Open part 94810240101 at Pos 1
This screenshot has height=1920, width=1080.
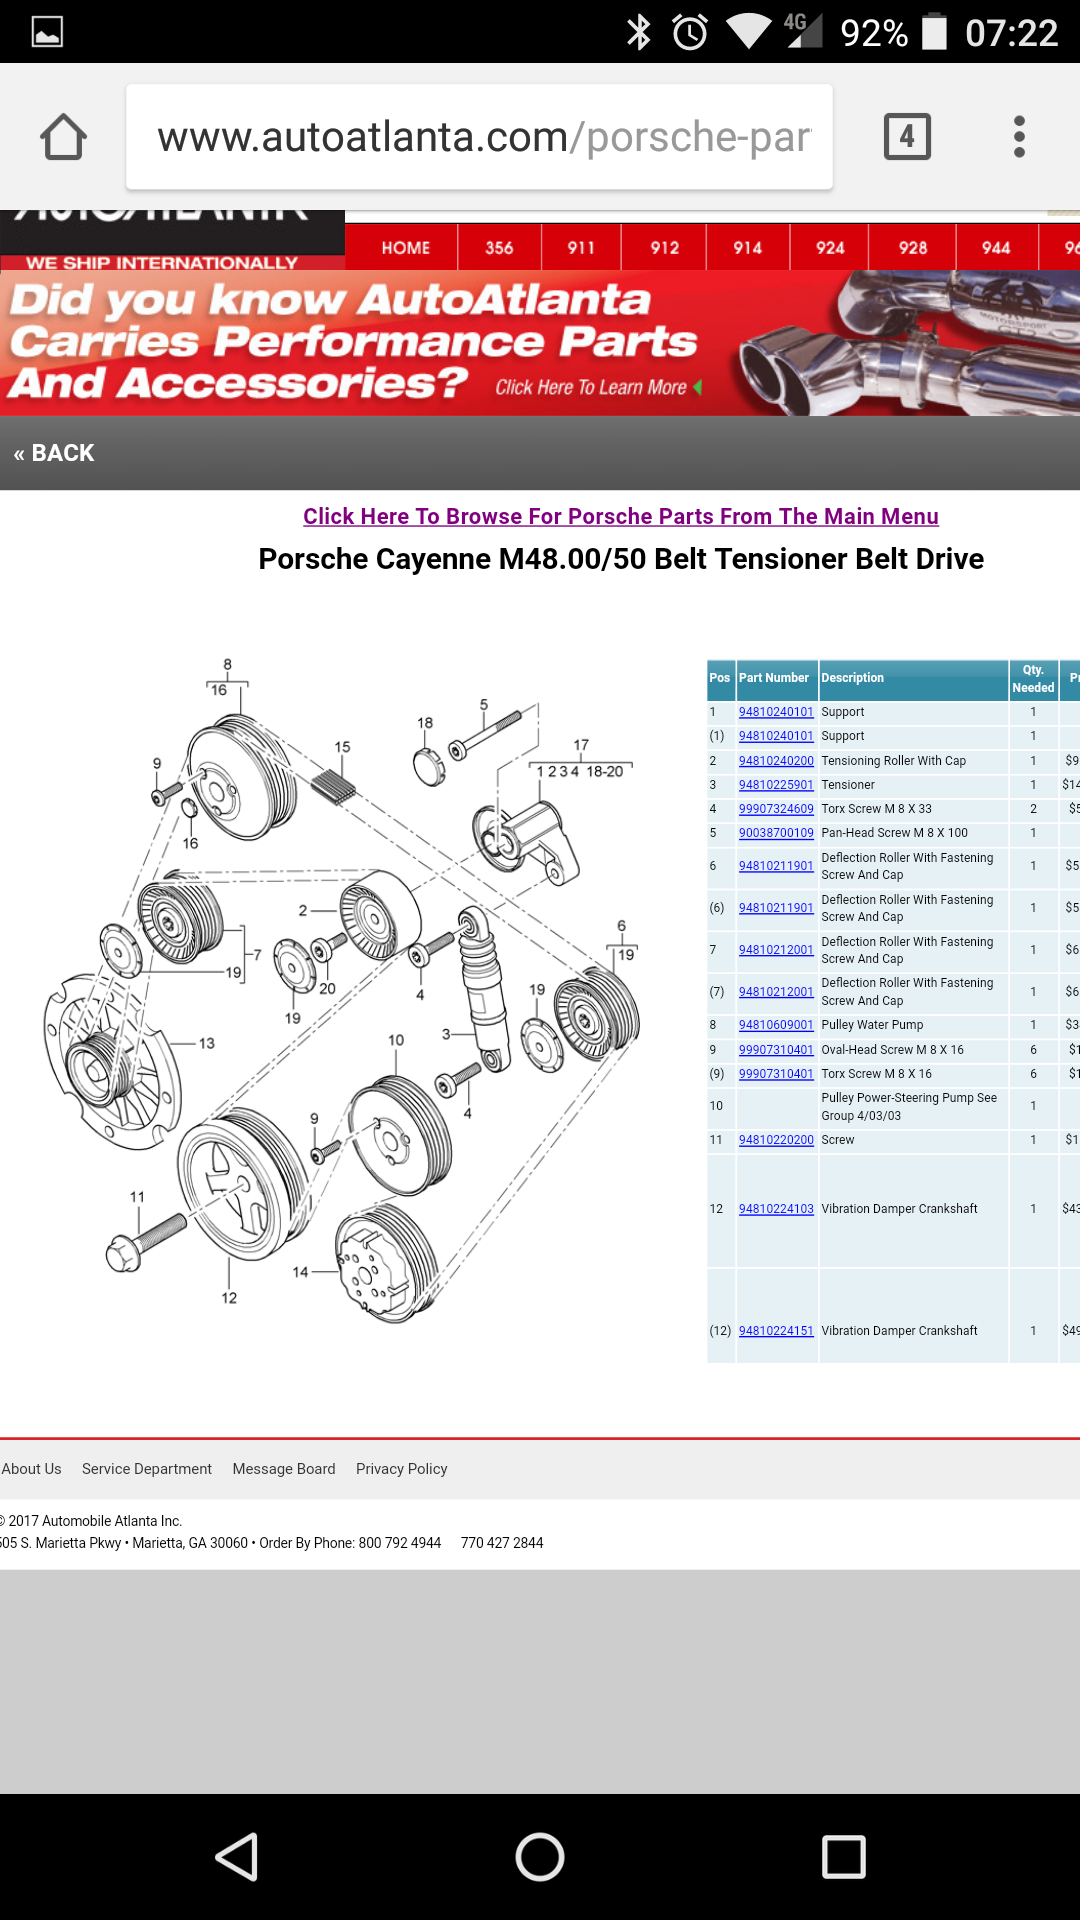click(x=776, y=712)
